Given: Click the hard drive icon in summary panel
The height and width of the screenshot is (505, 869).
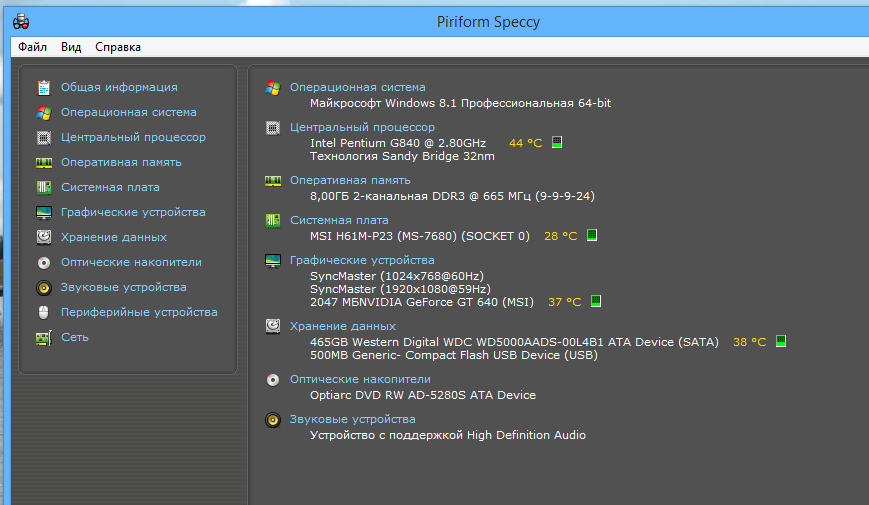Looking at the screenshot, I should (x=273, y=326).
